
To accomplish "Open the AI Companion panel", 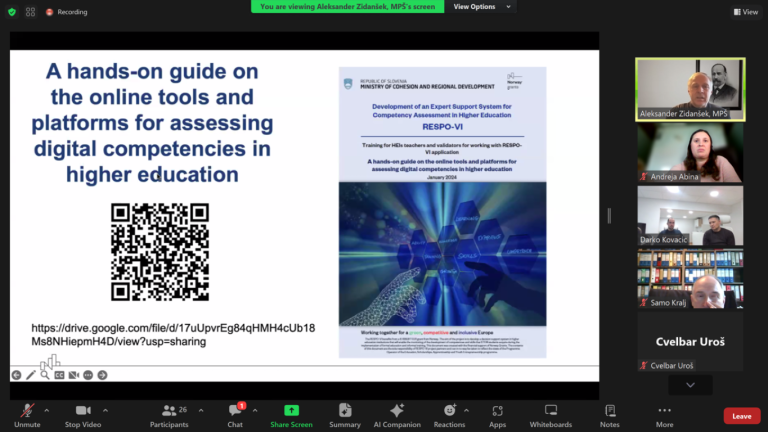I will coord(396,410).
